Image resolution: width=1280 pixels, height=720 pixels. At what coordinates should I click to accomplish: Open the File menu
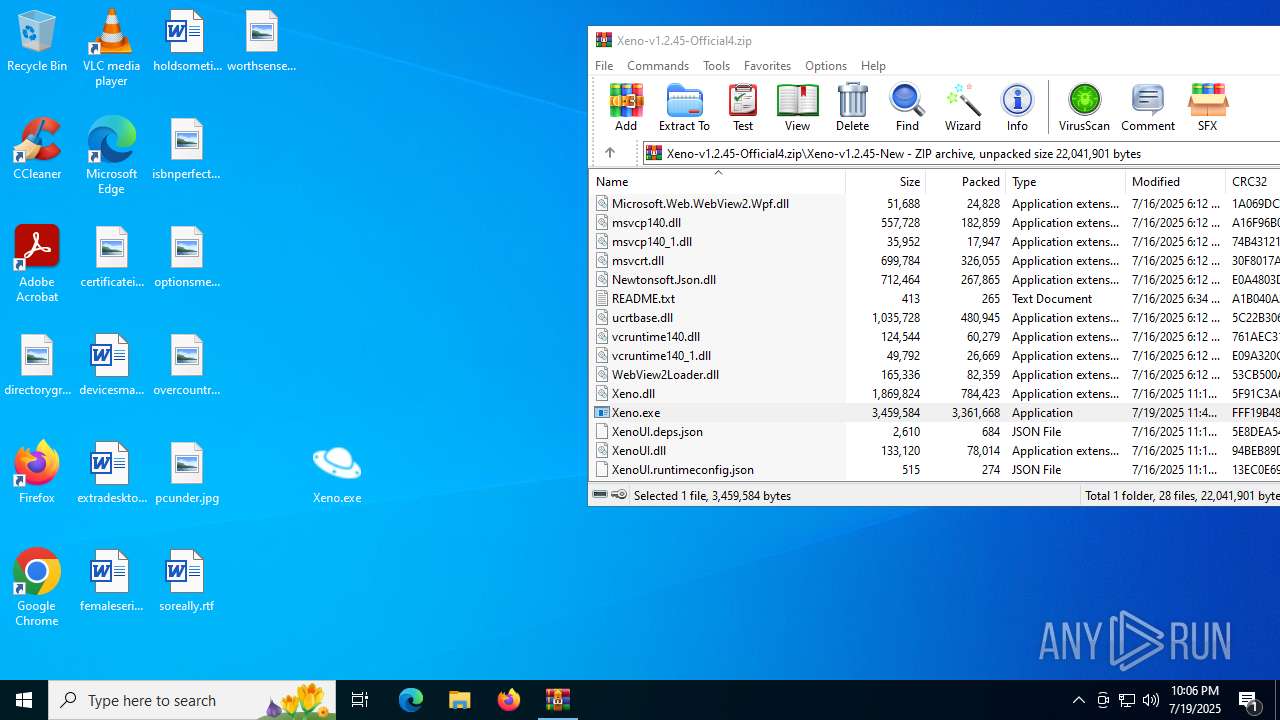[604, 65]
